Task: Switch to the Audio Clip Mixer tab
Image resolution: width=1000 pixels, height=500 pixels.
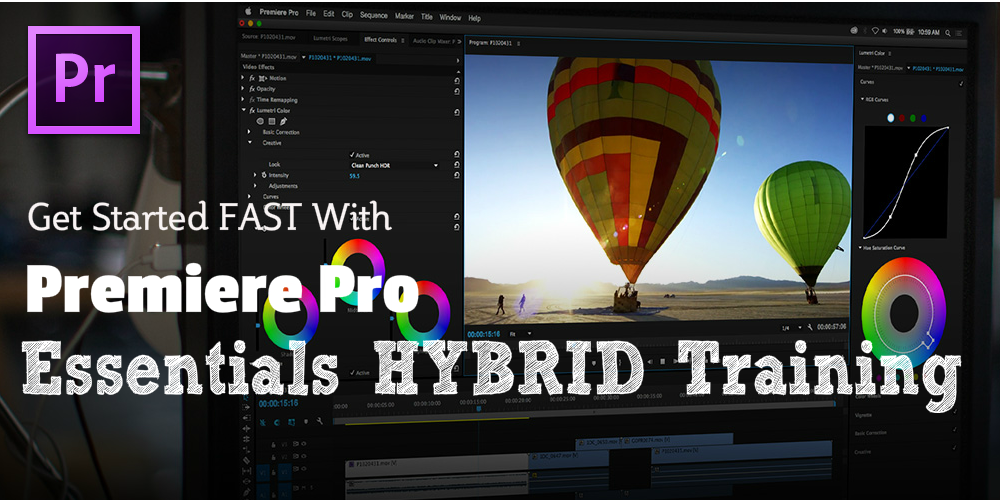Action: tap(434, 41)
